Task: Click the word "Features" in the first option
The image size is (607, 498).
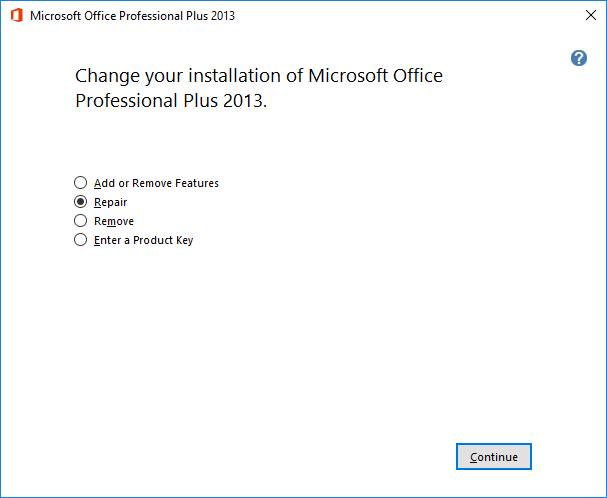Action: pos(196,183)
